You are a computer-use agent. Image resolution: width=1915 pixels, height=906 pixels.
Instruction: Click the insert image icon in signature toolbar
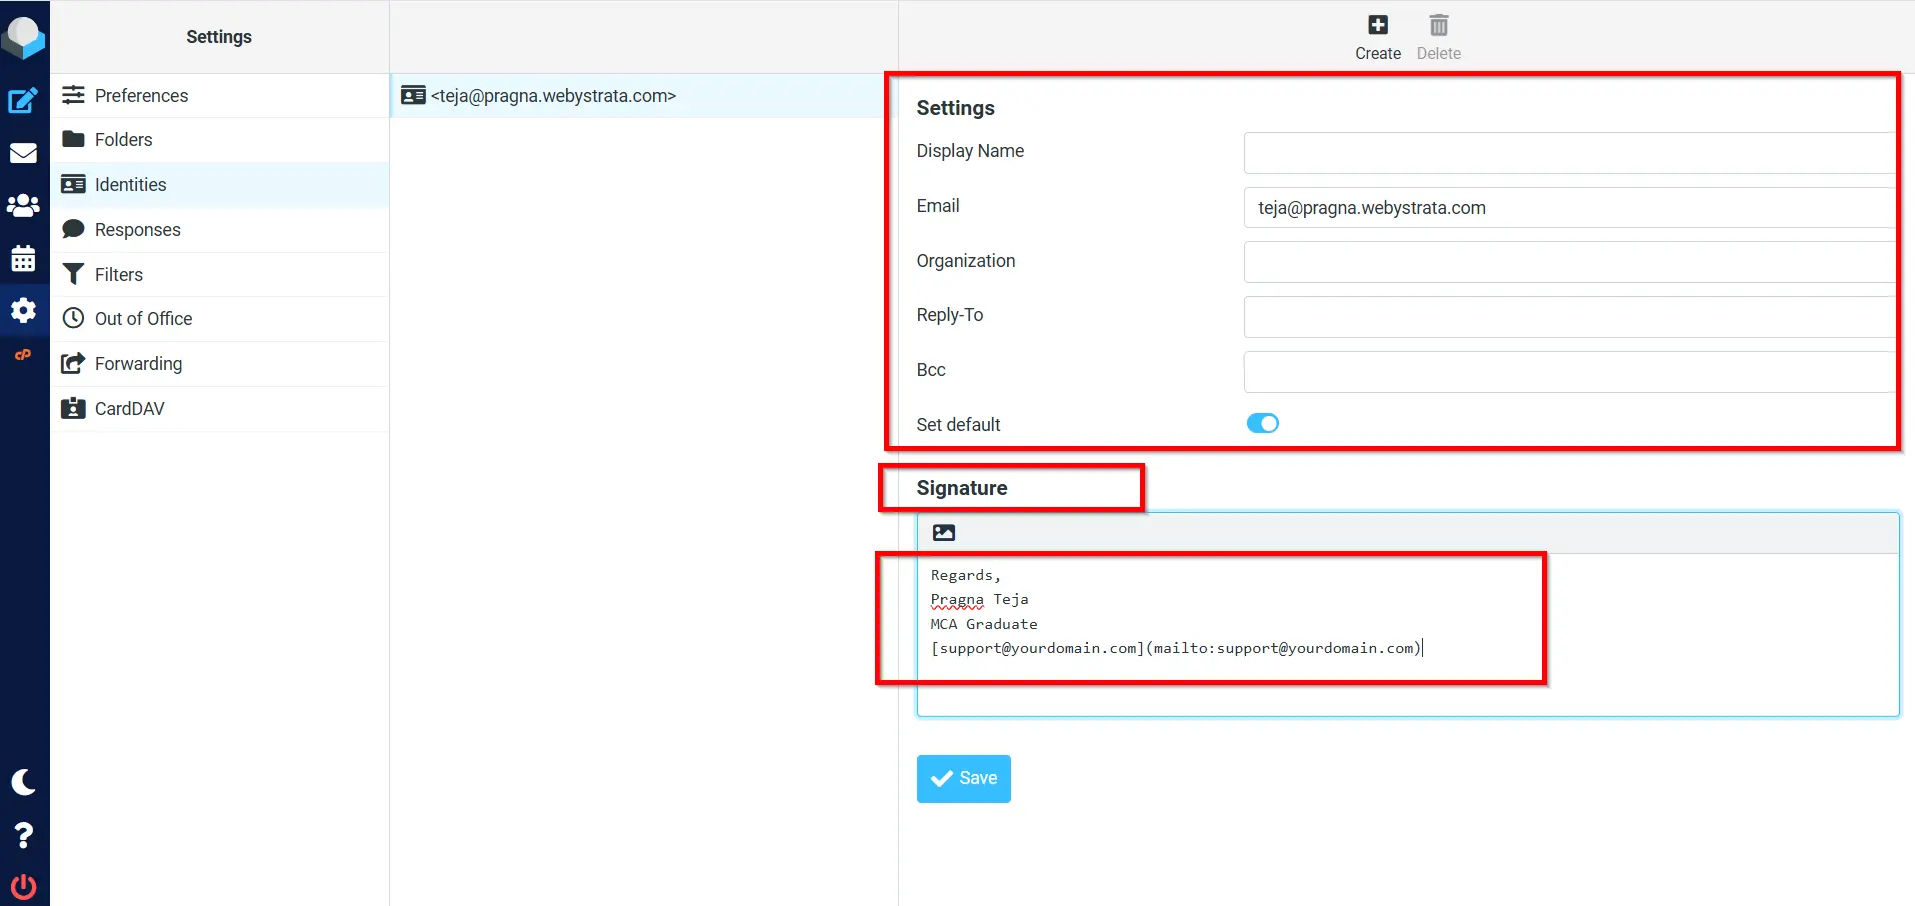pos(943,533)
